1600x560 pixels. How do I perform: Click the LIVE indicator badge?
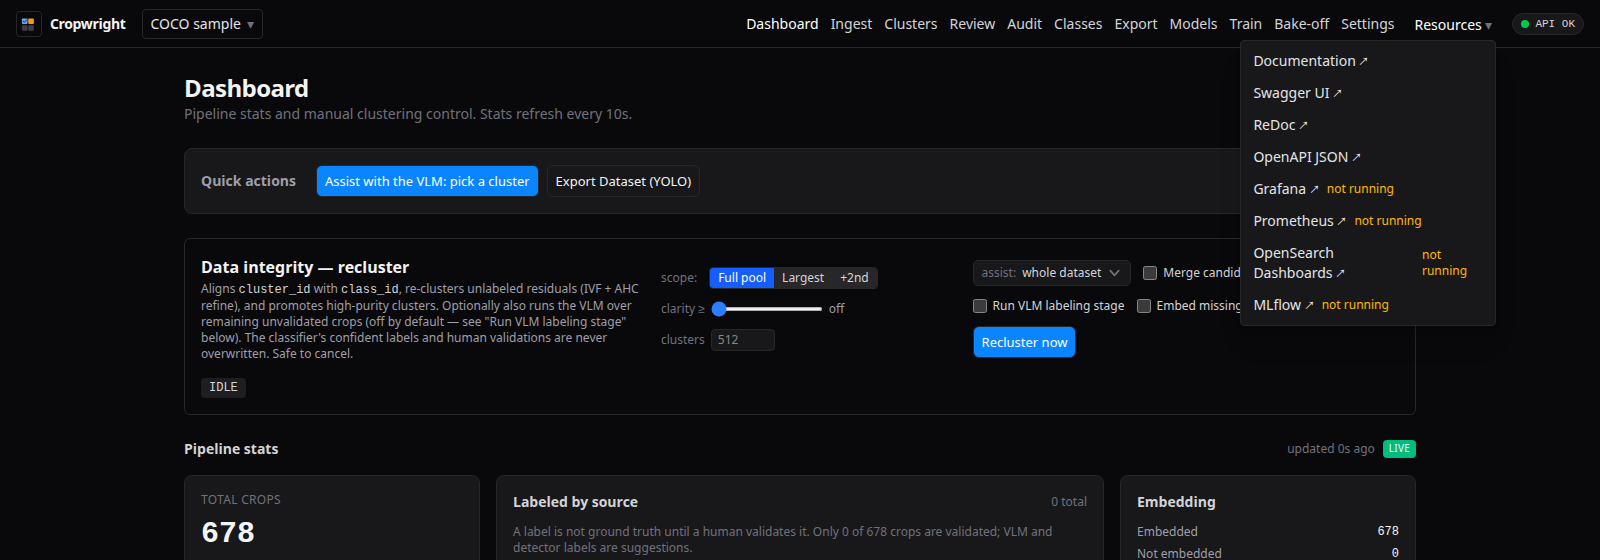point(1399,449)
